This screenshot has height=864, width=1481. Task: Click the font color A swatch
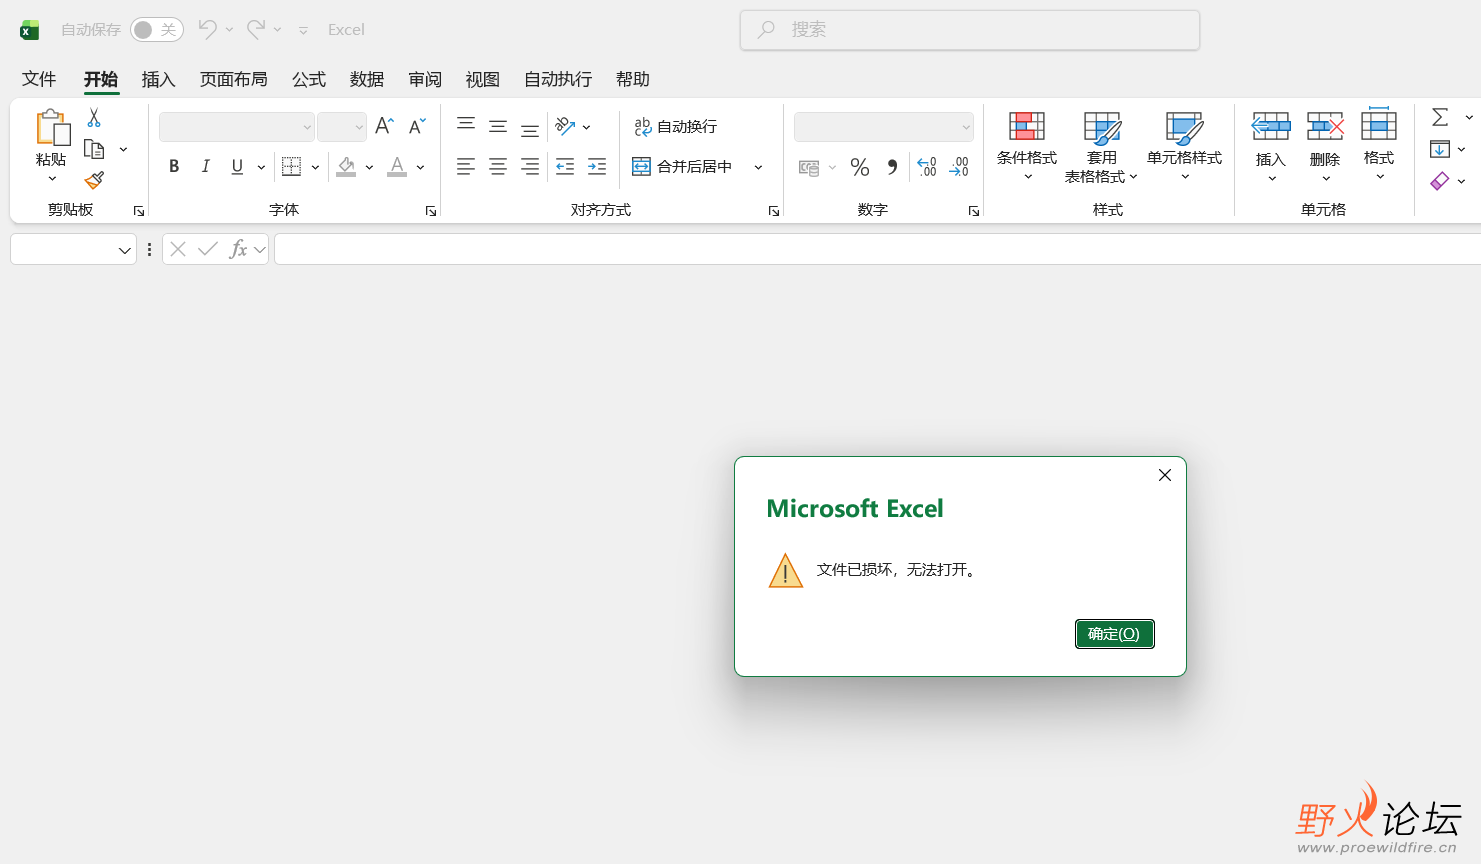coord(397,167)
